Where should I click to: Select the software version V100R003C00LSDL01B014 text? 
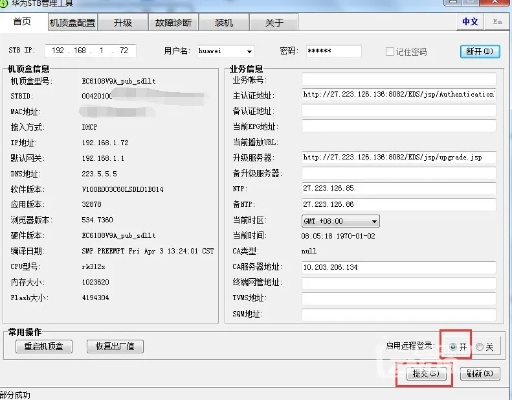122,189
